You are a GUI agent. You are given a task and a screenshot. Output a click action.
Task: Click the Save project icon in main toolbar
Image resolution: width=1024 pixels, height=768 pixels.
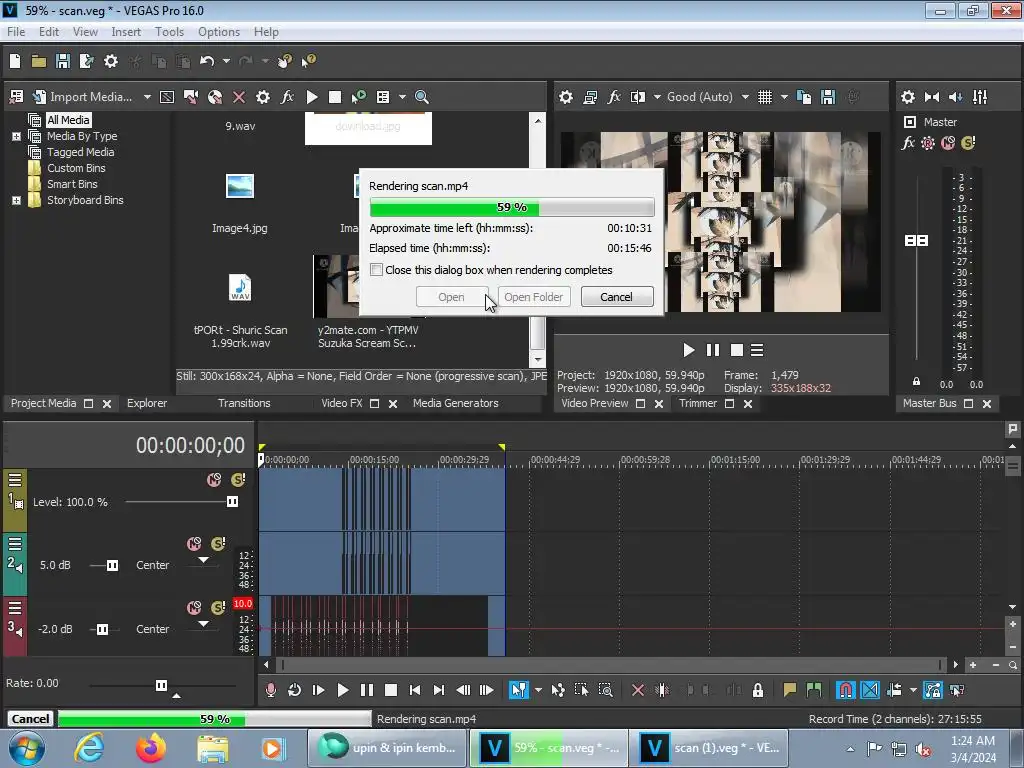click(x=62, y=61)
